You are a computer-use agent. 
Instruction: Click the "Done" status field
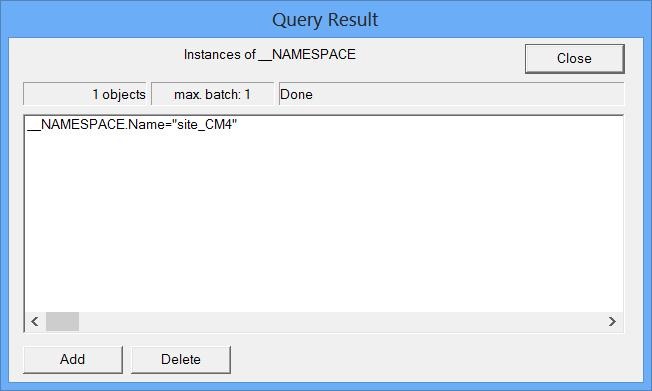(x=451, y=94)
